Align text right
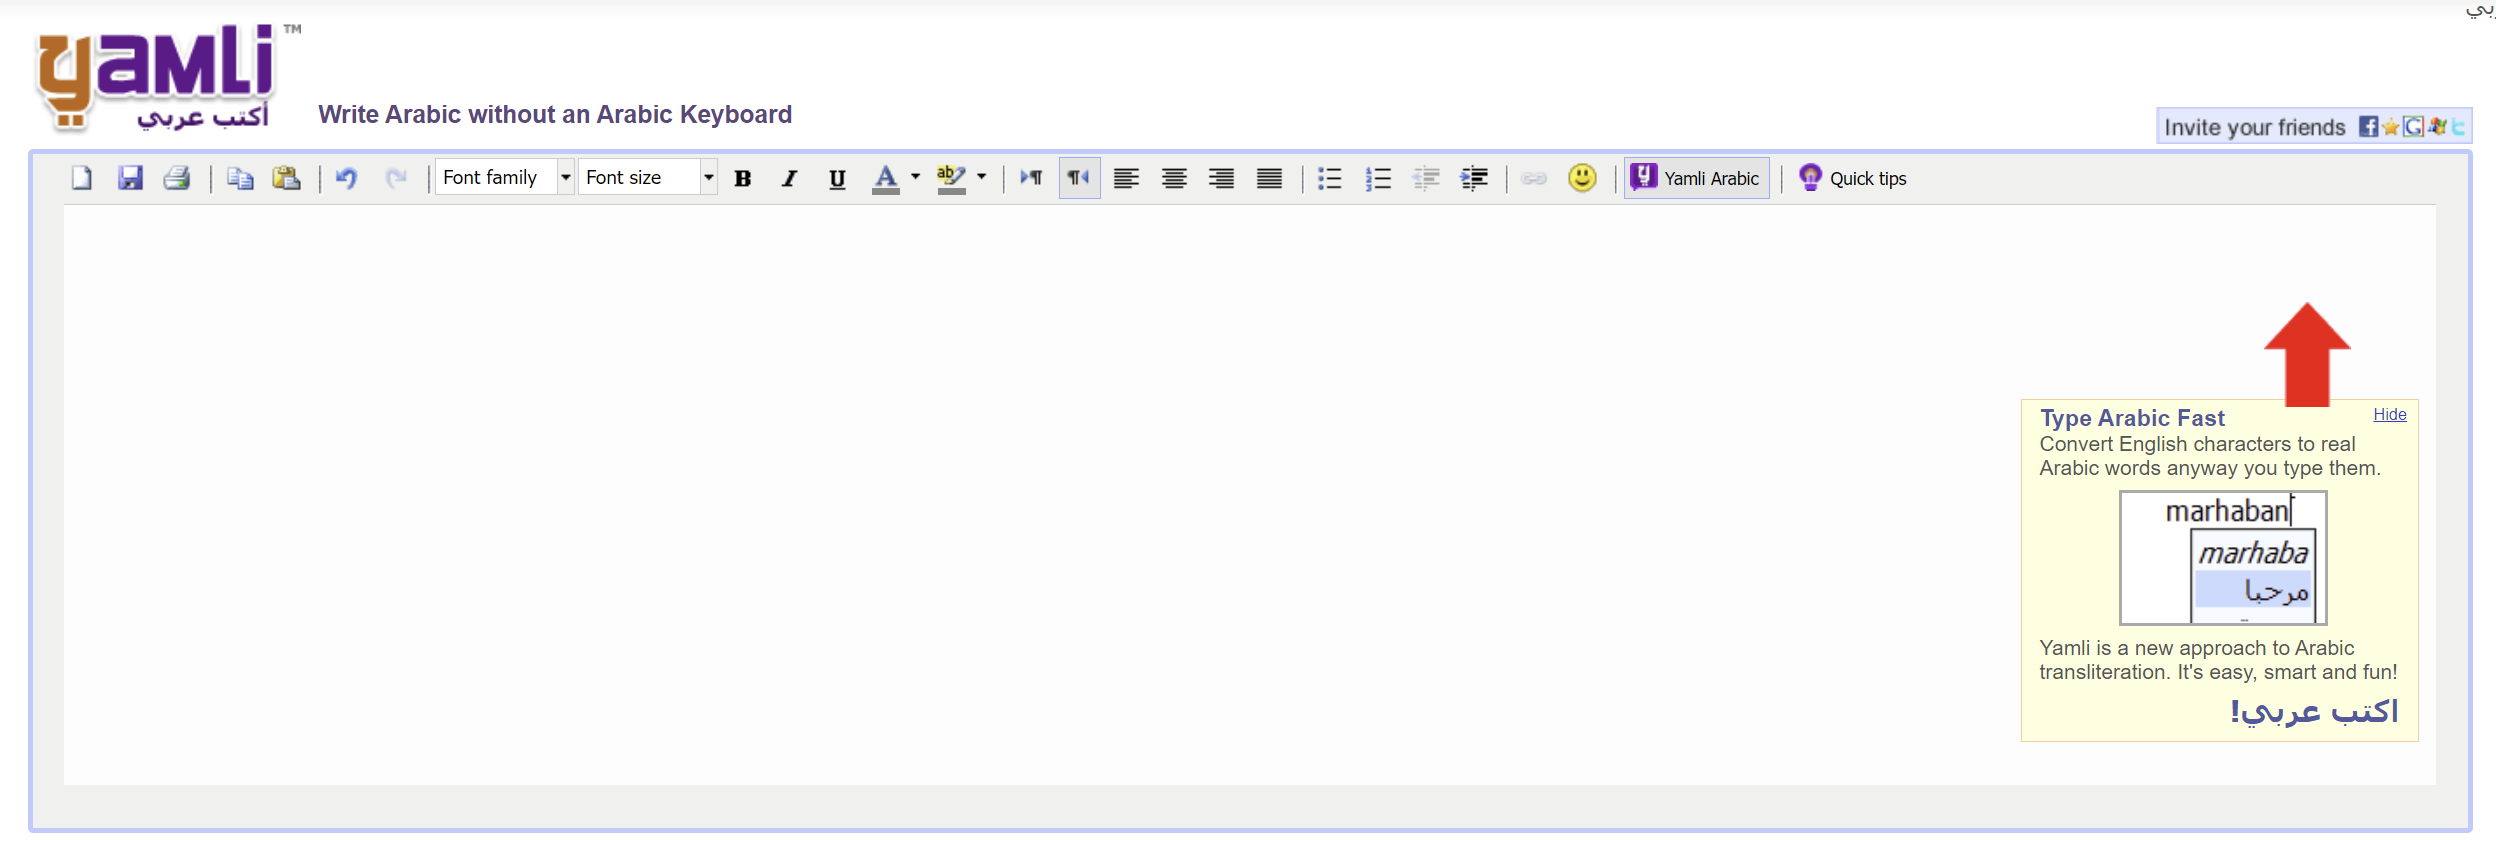 pyautogui.click(x=1221, y=178)
